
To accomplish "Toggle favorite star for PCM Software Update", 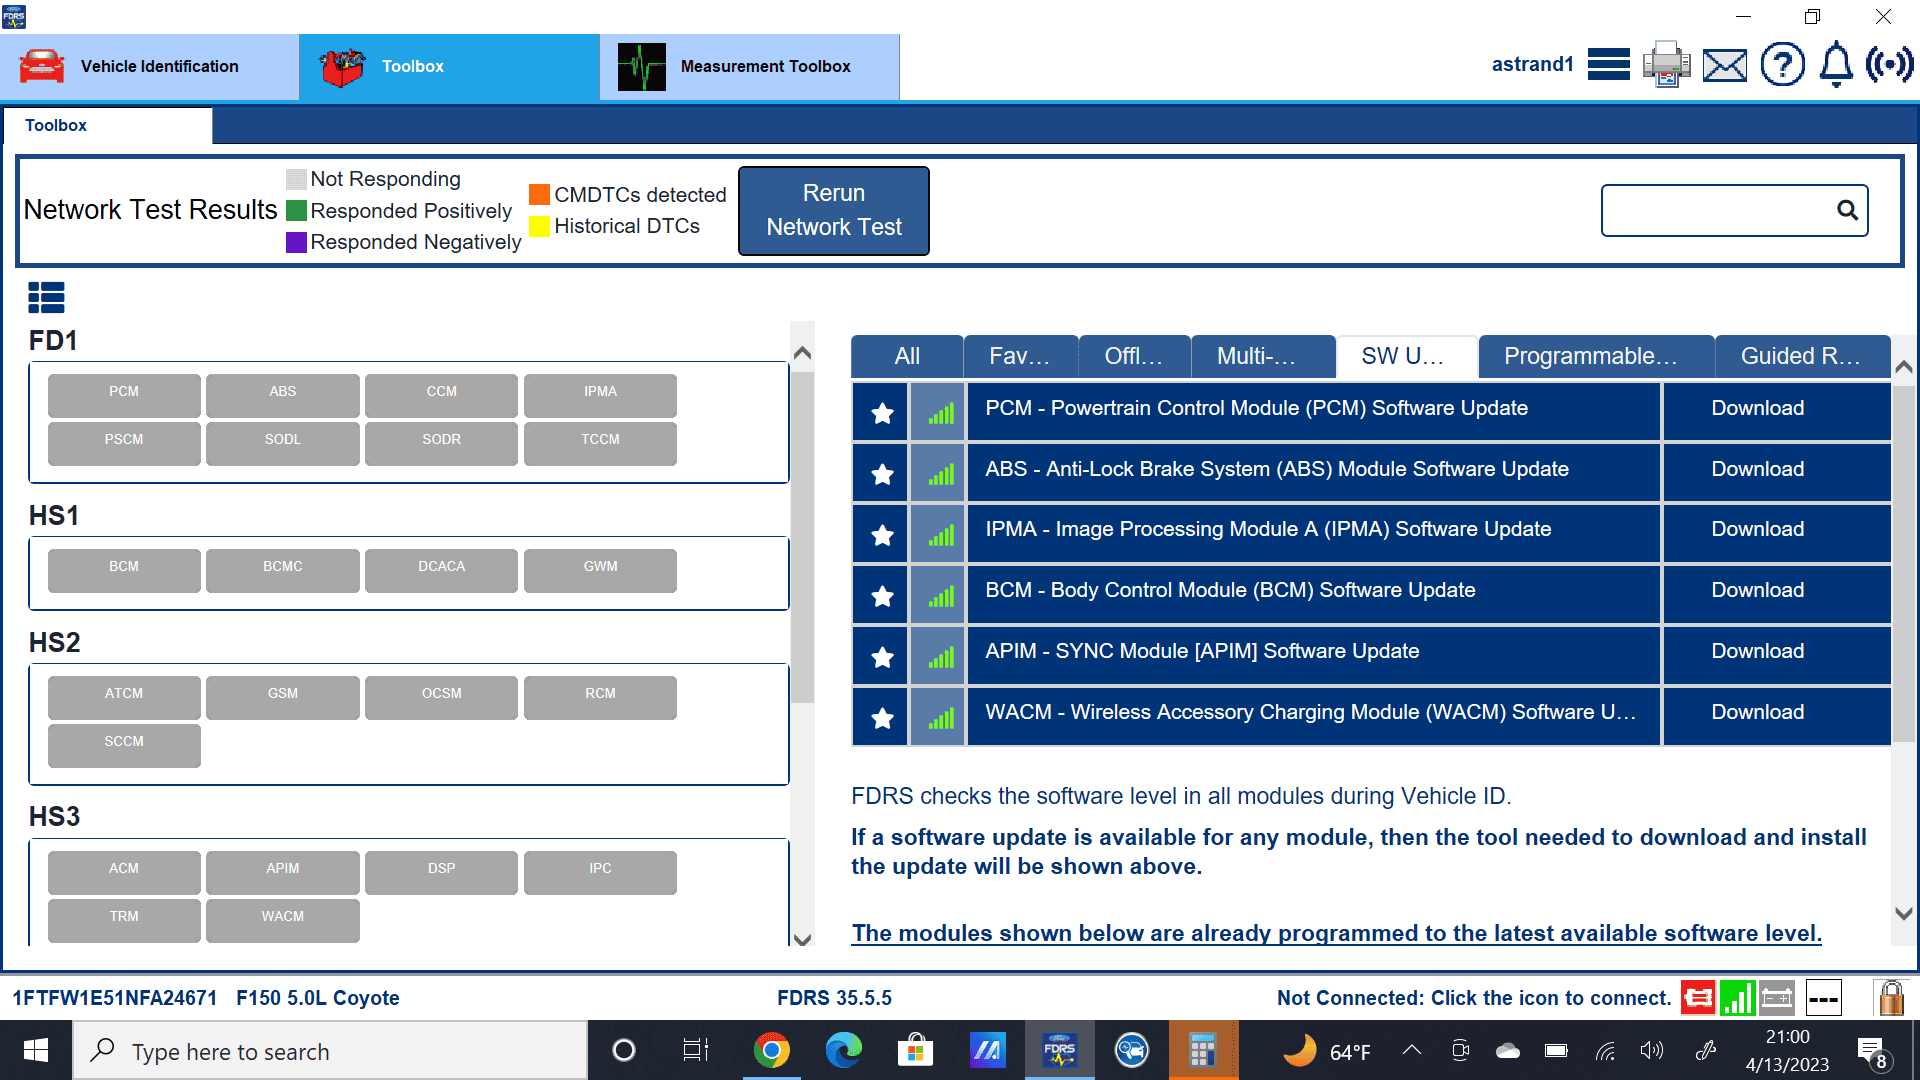I will pos(881,413).
